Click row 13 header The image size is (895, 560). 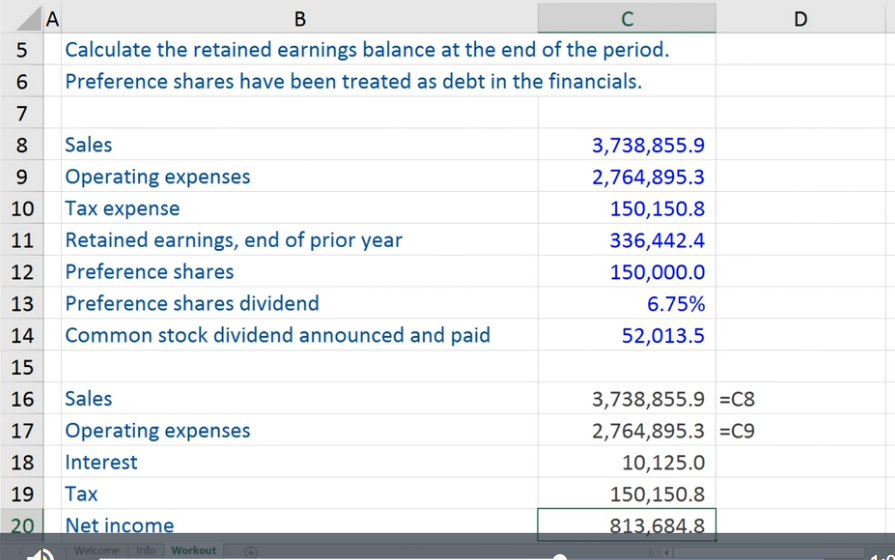22,303
